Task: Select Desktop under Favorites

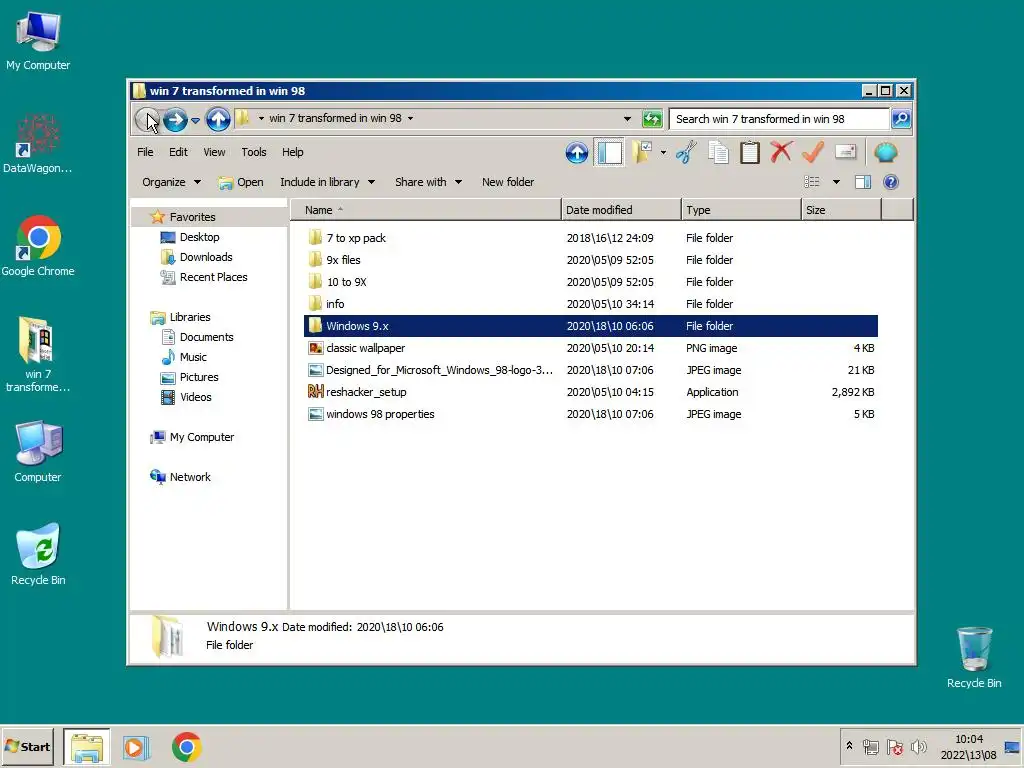Action: [x=189, y=237]
